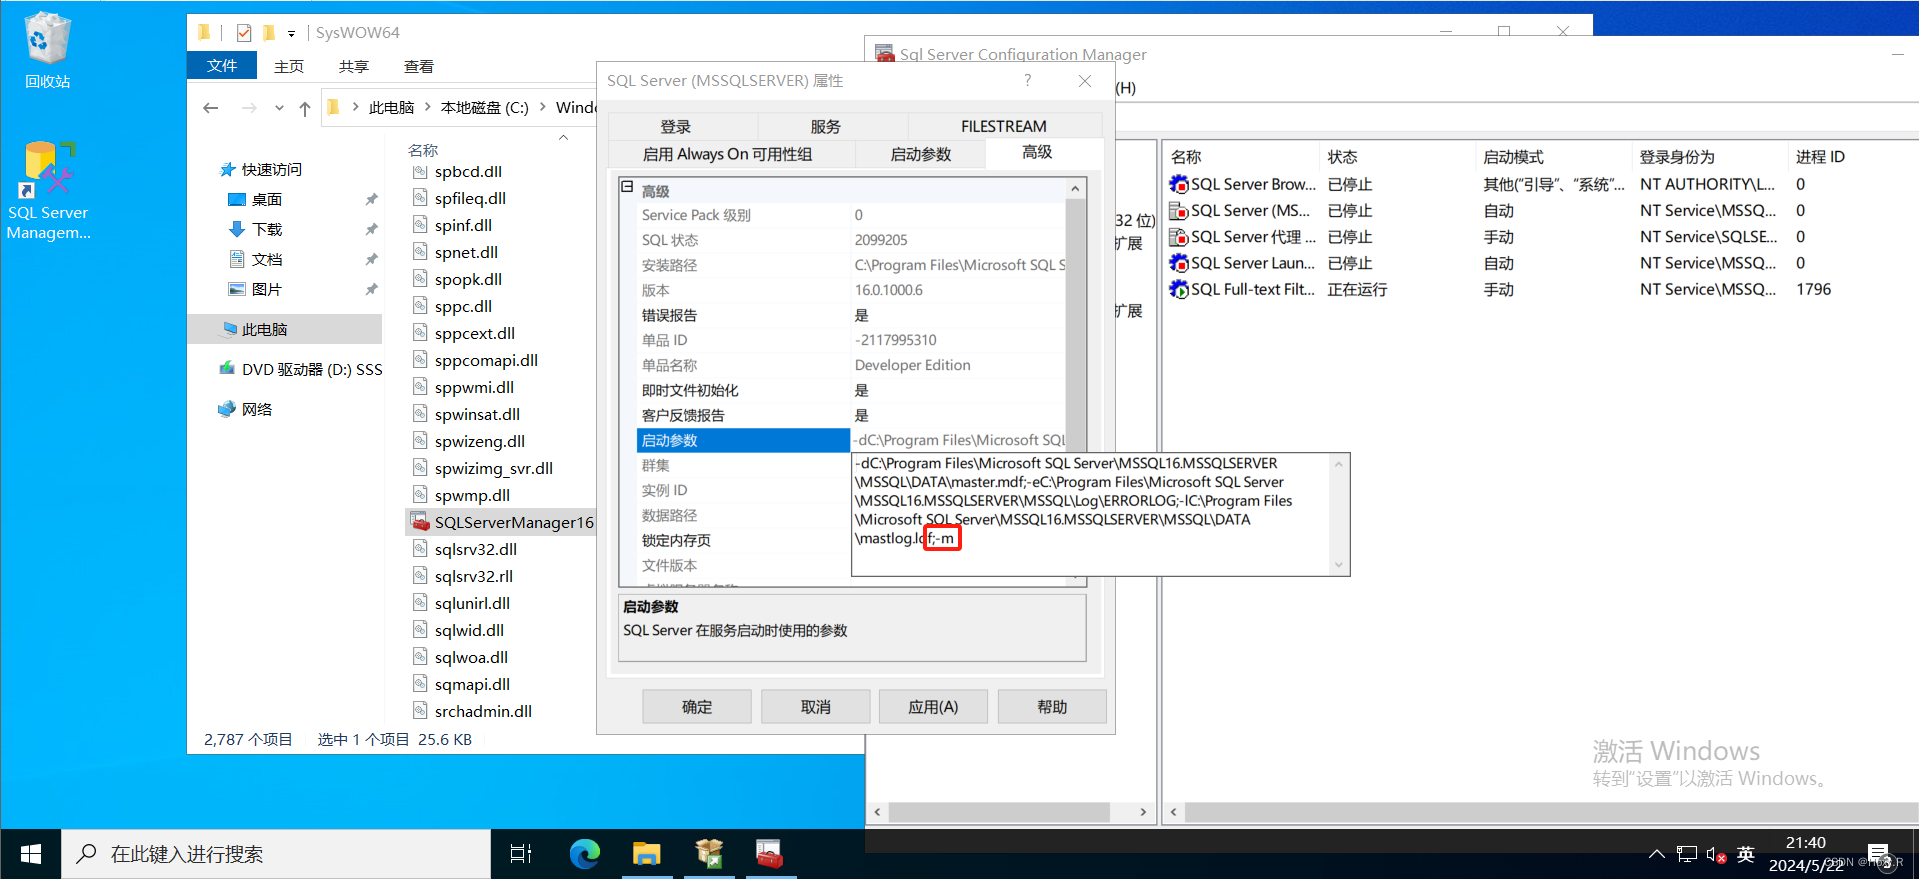The width and height of the screenshot is (1919, 879).
Task: Select the SQL Server 代理 service row
Action: tap(1540, 237)
